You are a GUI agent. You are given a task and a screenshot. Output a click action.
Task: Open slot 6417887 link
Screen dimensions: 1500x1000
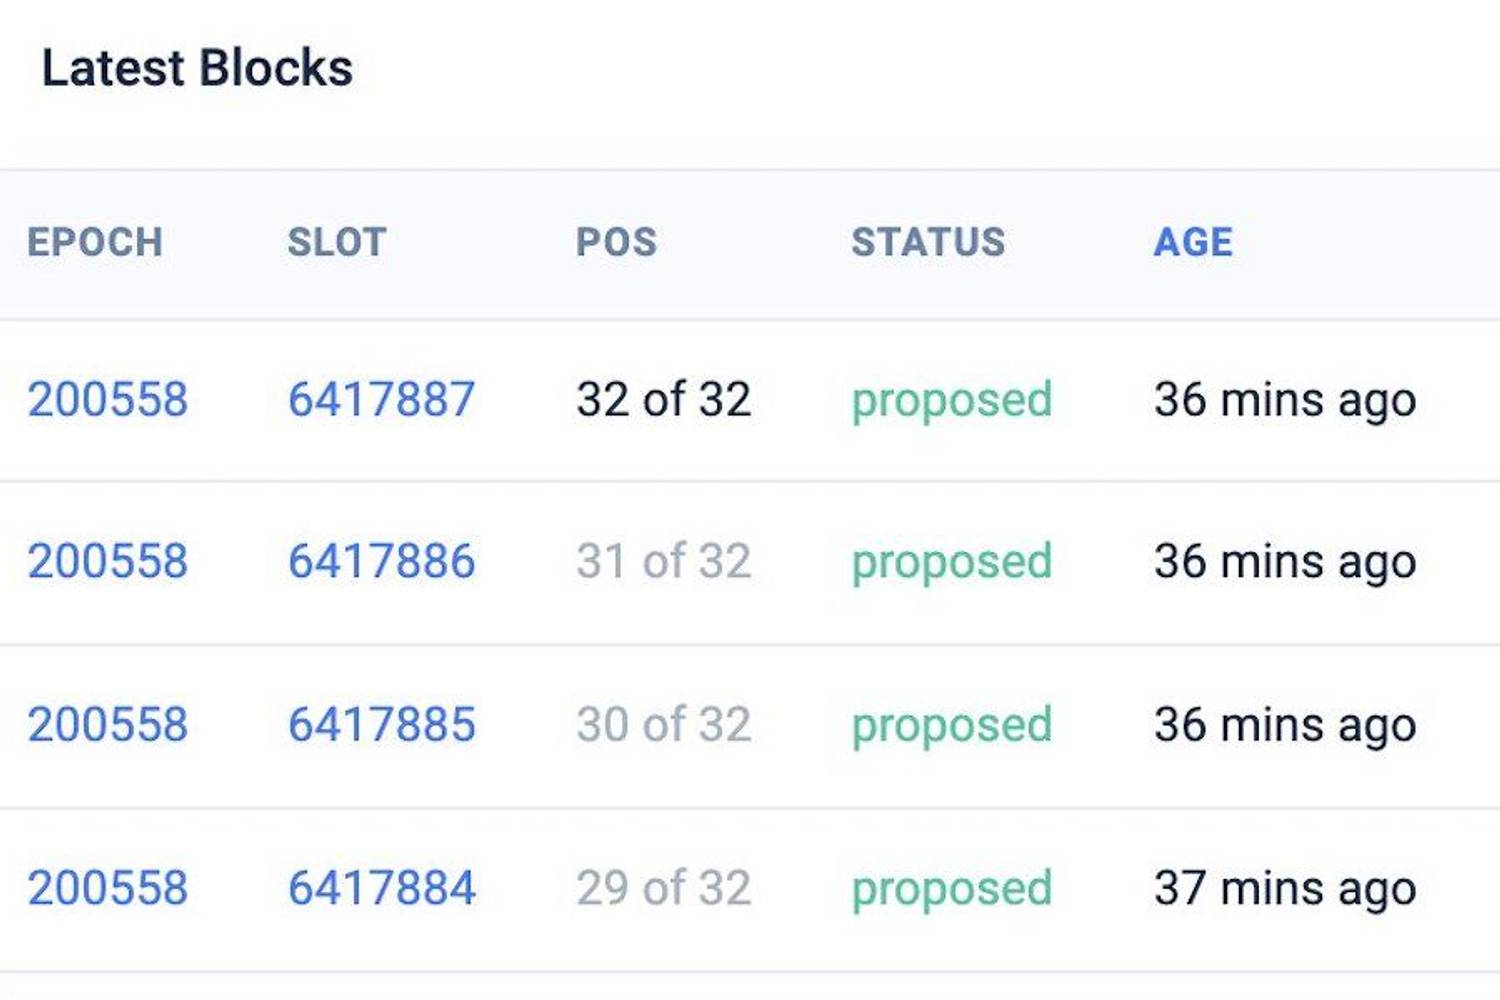[x=381, y=400]
